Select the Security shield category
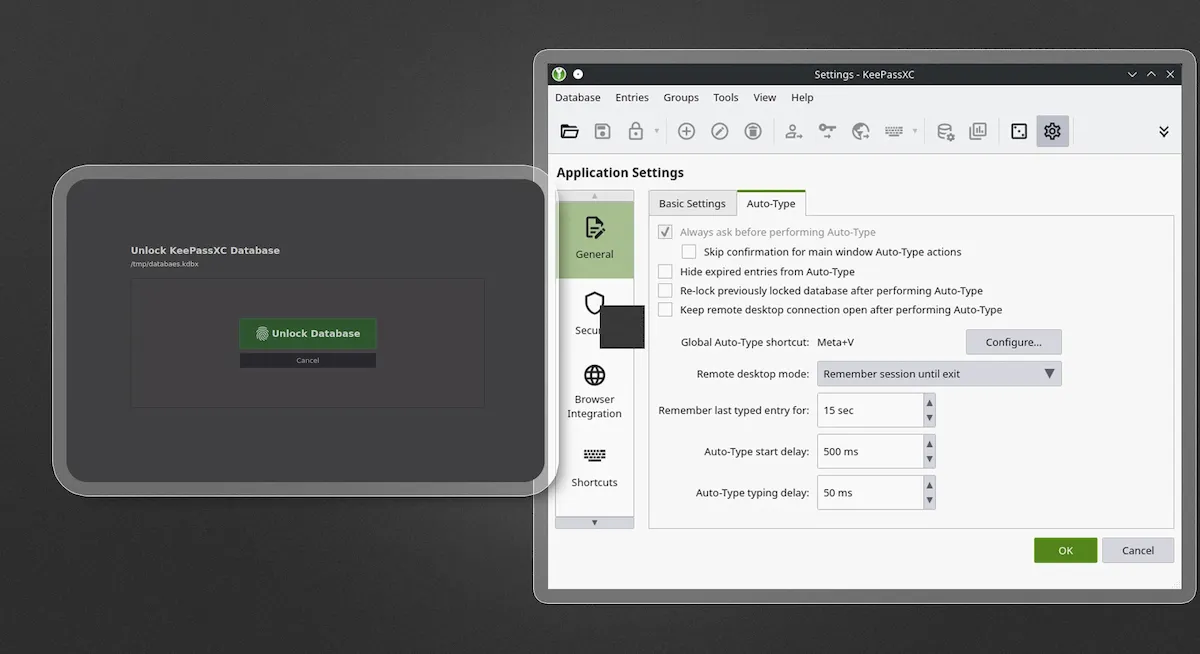Screen dimensions: 1200x654 click(x=595, y=312)
